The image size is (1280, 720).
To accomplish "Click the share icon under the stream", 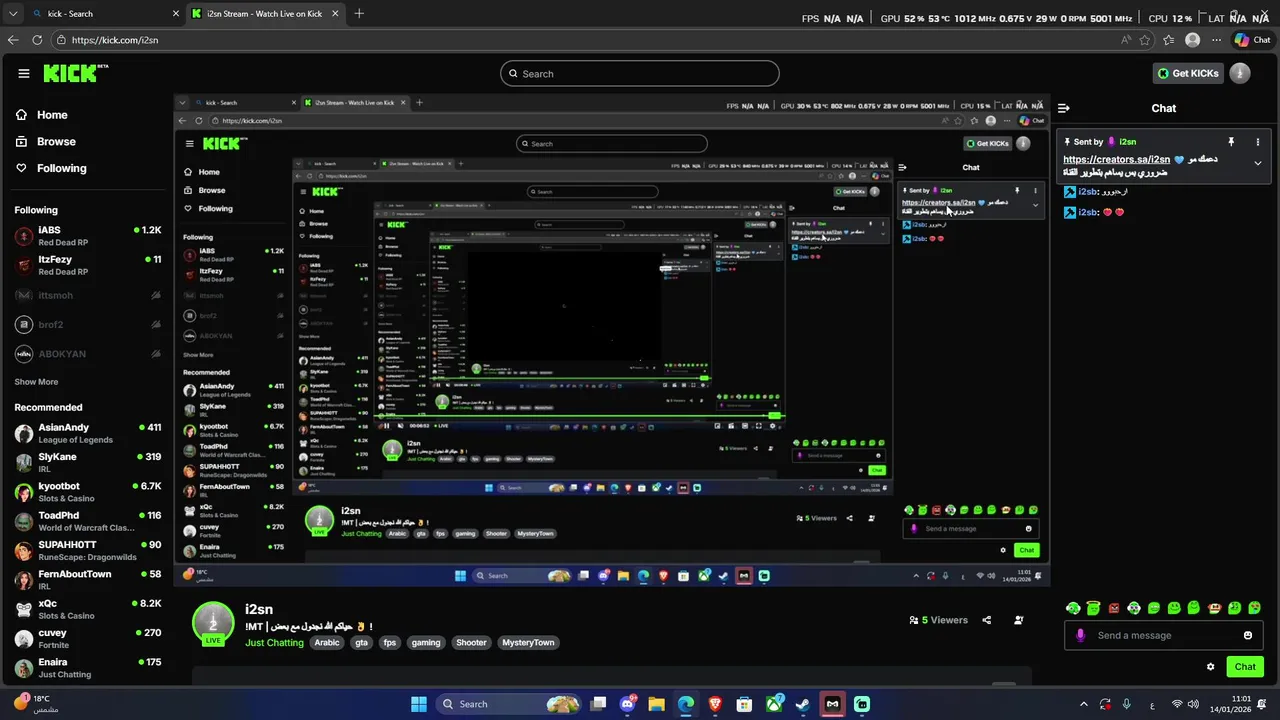I will click(986, 620).
